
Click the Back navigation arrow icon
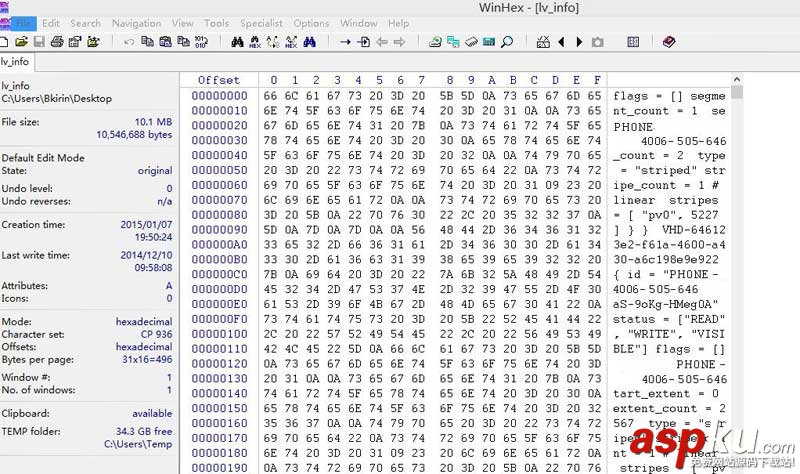pos(382,42)
